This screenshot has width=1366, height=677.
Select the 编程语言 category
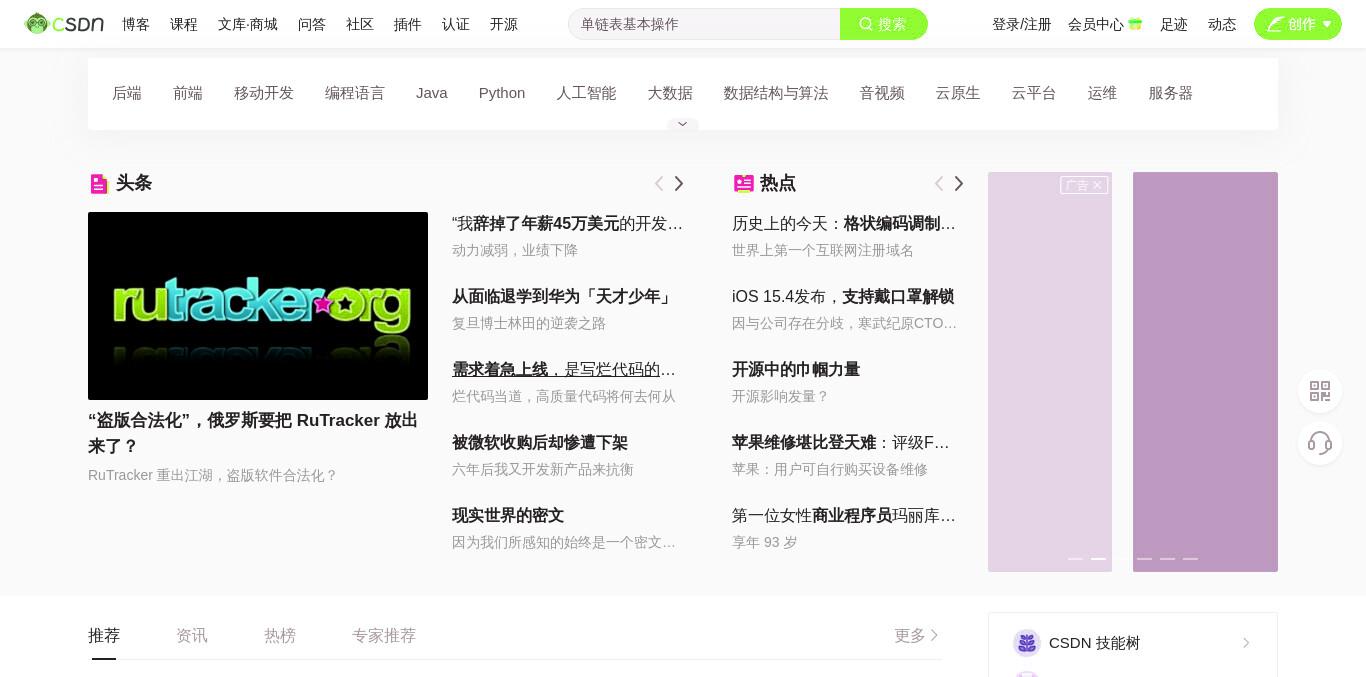355,93
